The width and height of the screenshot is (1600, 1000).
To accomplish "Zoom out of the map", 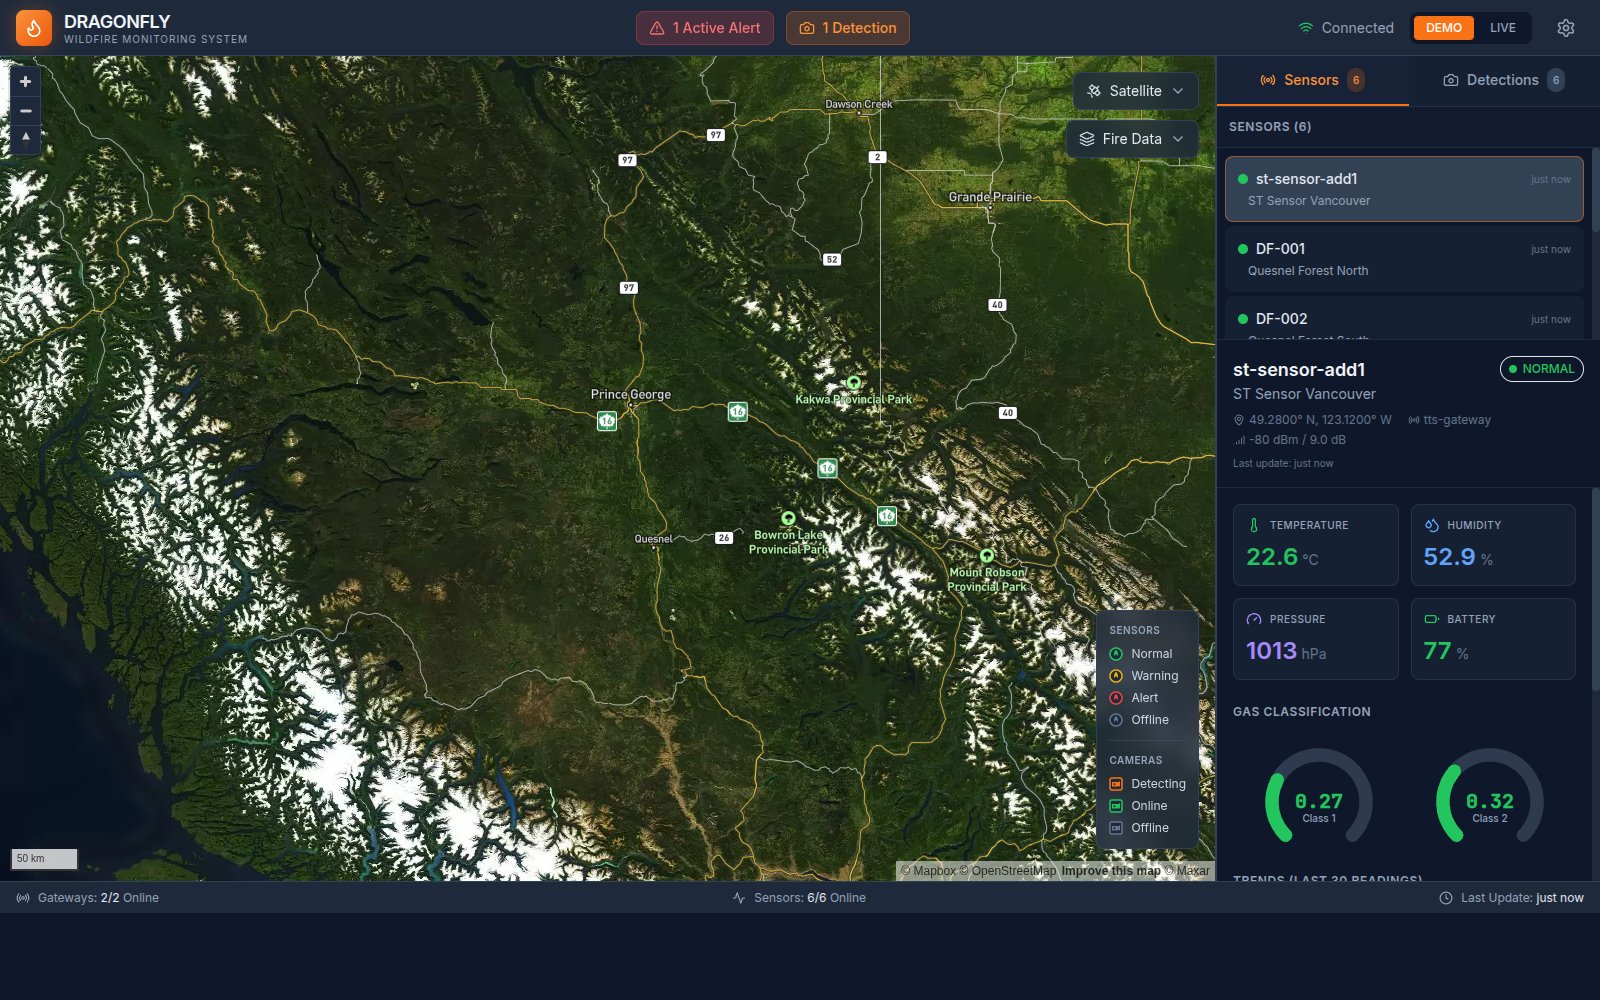I will (x=26, y=110).
